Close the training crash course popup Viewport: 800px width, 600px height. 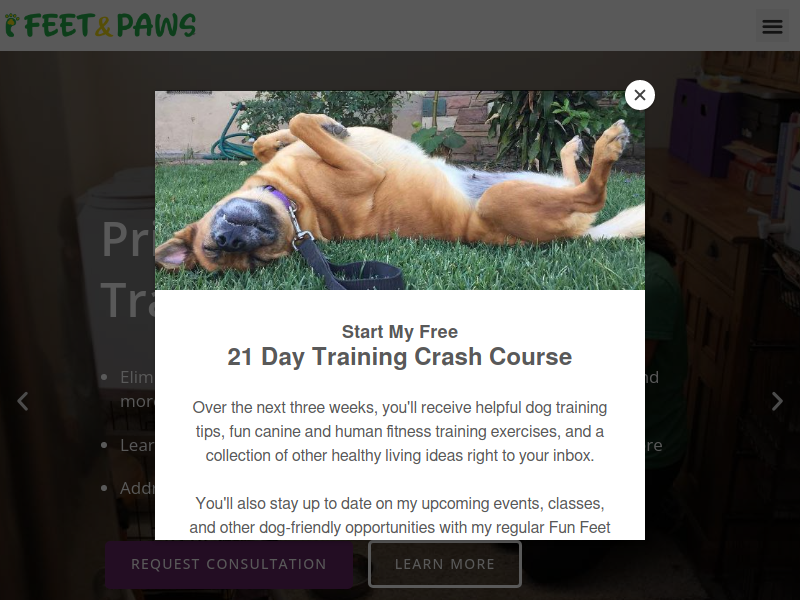pos(640,95)
